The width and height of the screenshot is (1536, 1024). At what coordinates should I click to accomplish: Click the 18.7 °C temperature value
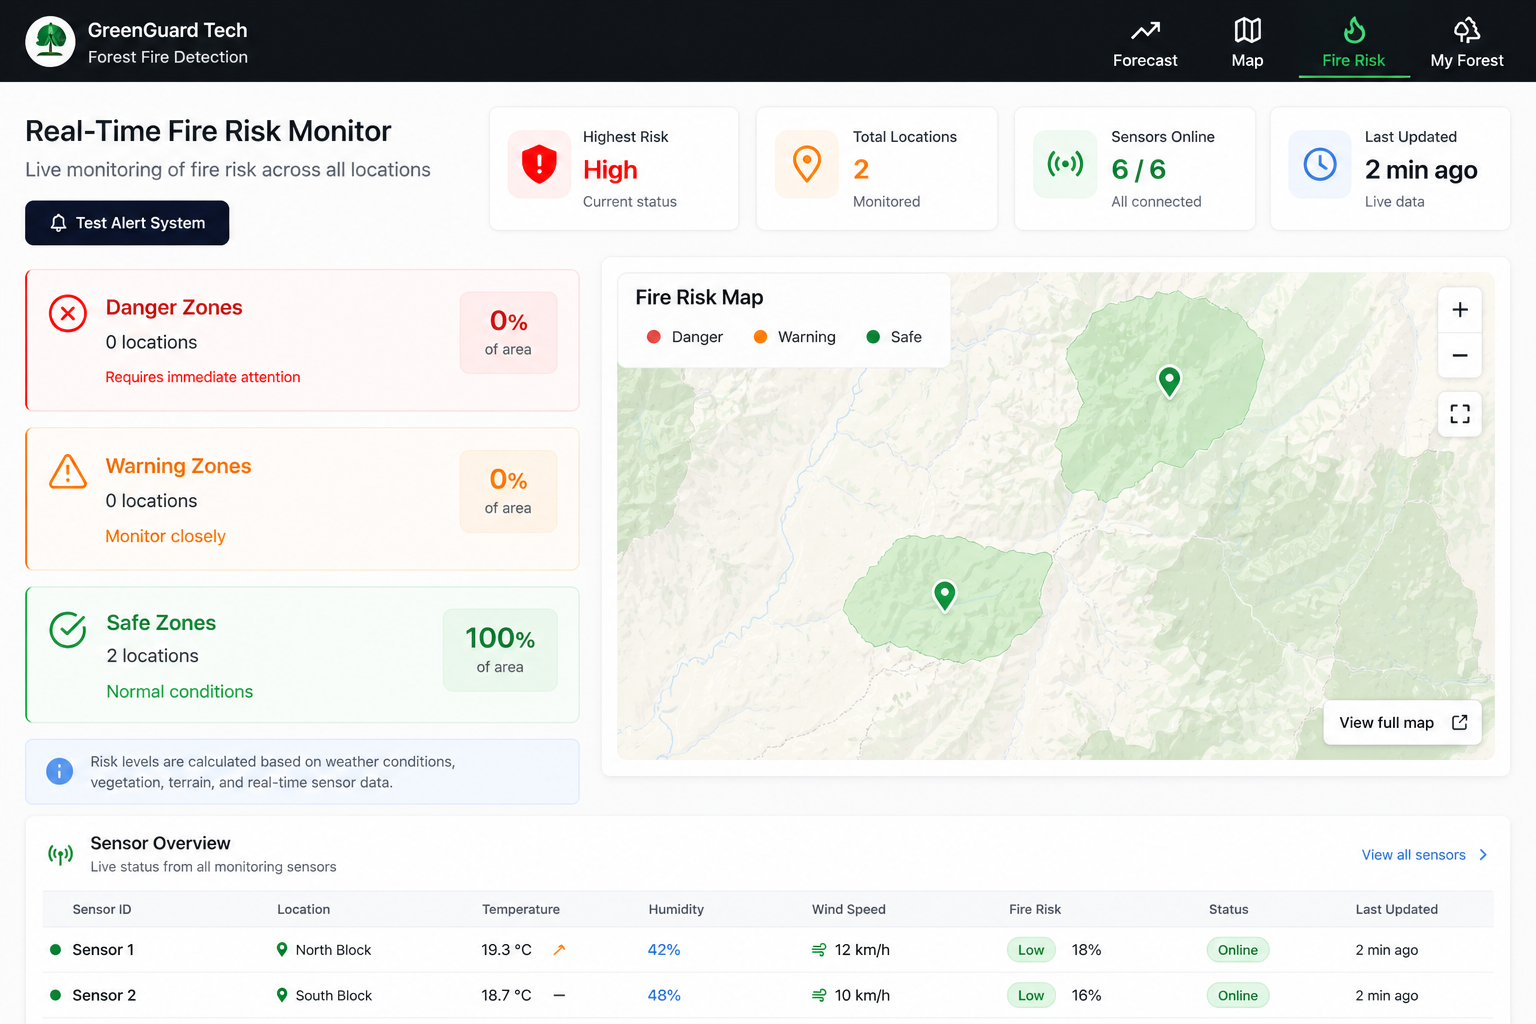click(507, 995)
